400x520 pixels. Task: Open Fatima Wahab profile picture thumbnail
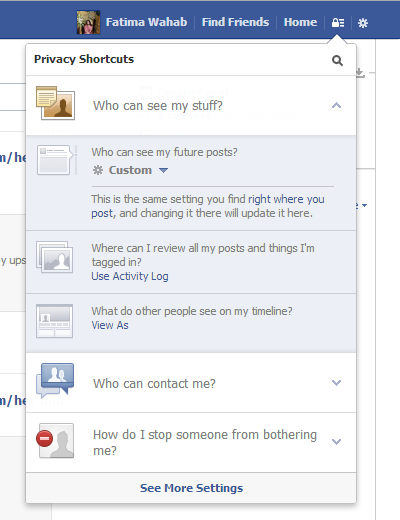88,22
